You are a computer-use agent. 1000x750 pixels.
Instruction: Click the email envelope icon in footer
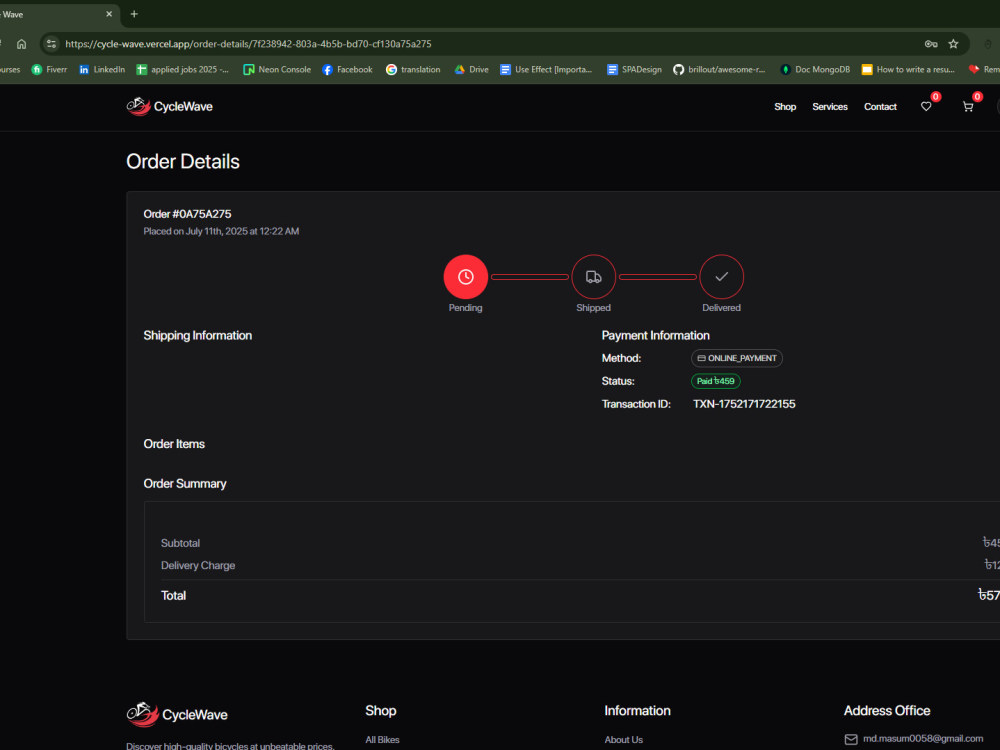click(x=851, y=739)
